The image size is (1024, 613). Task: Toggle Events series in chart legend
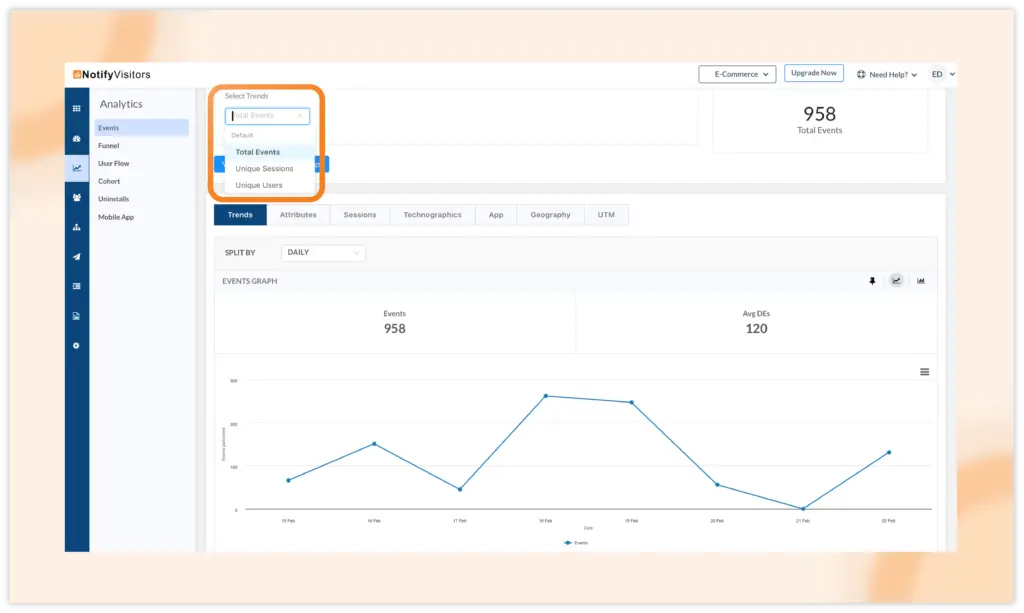point(576,542)
